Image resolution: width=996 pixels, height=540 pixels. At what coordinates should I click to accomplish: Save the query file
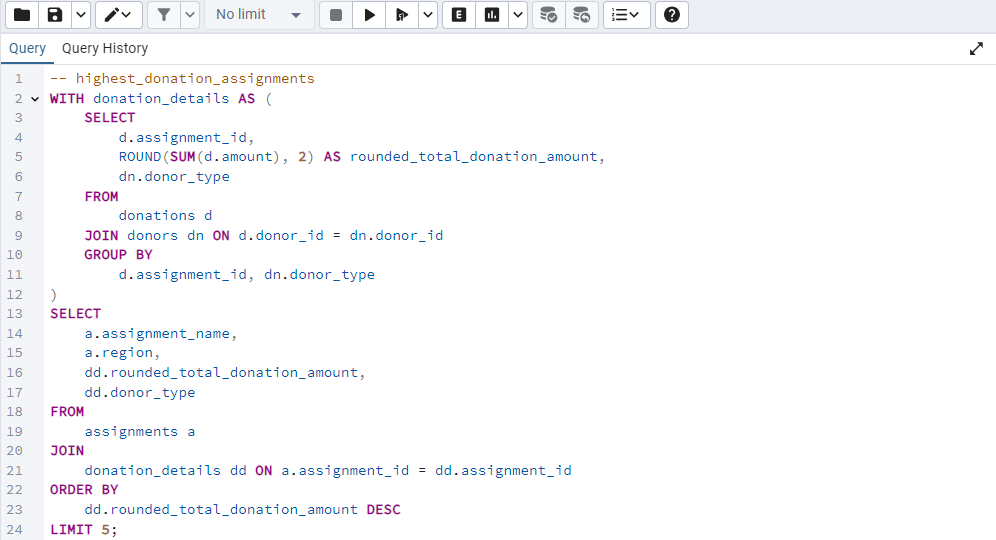click(x=55, y=15)
